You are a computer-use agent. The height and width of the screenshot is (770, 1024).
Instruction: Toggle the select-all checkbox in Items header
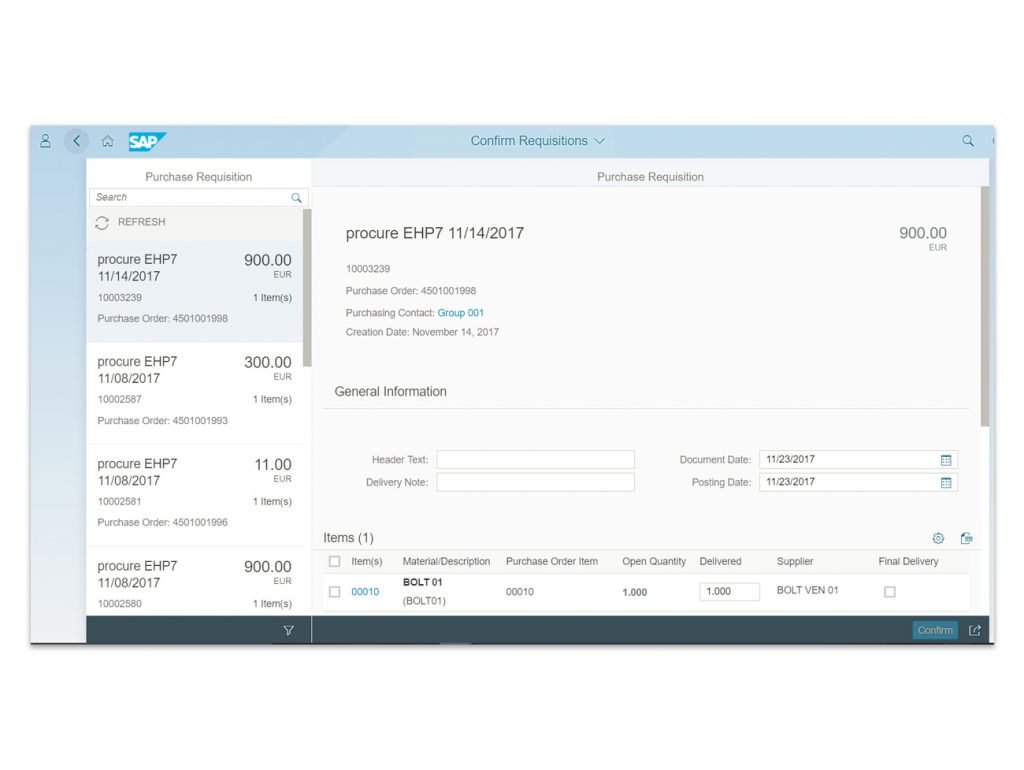pos(335,561)
